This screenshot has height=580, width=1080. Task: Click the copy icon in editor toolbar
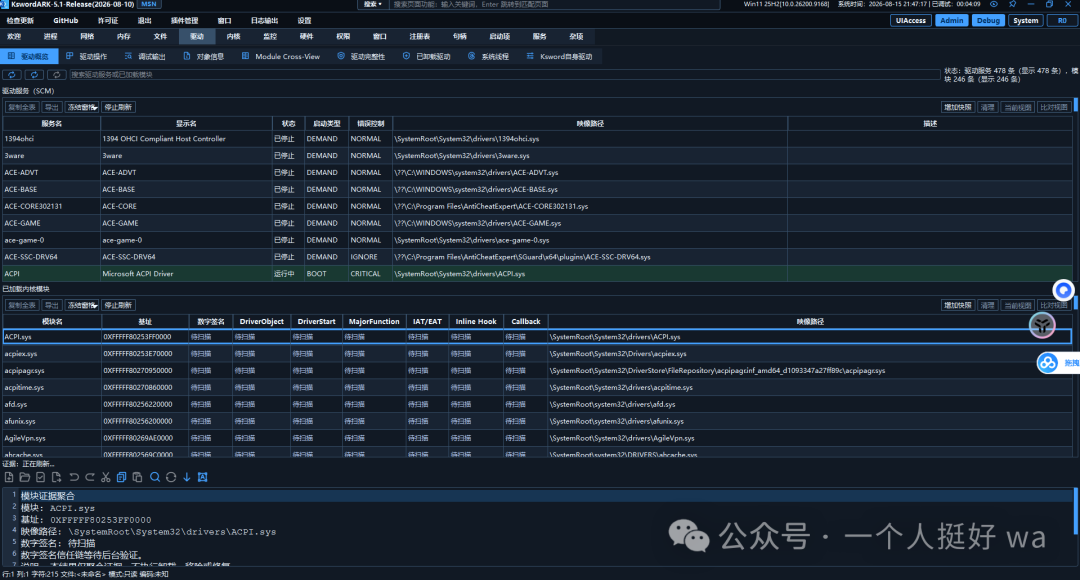[x=121, y=477]
